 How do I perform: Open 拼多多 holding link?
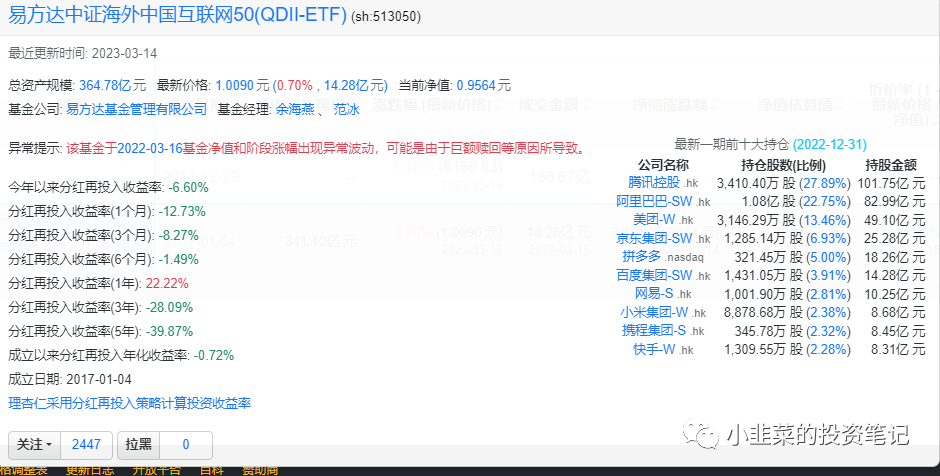[x=641, y=257]
